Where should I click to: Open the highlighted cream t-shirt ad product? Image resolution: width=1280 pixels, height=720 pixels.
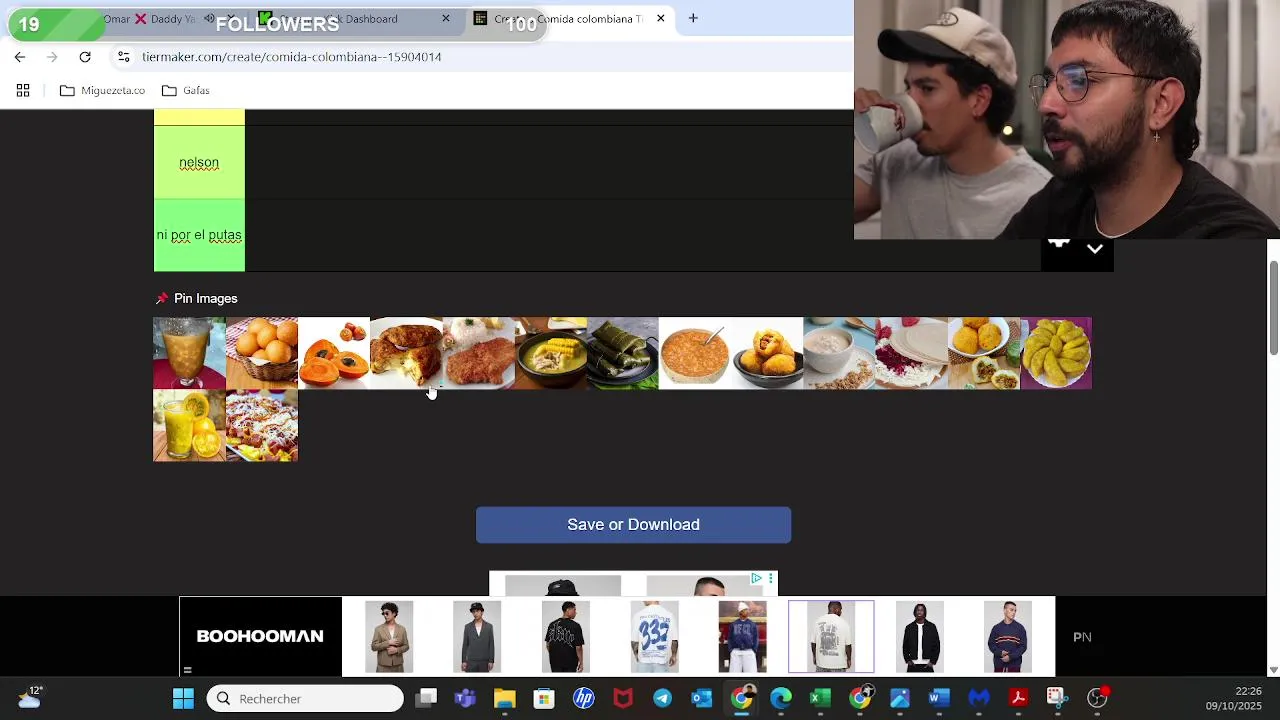(x=831, y=637)
